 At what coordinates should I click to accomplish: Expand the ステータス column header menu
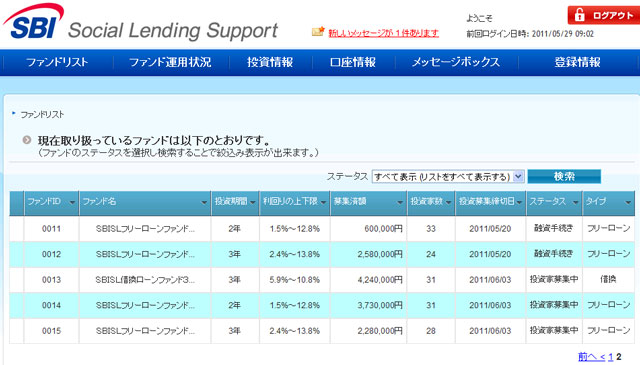click(576, 202)
